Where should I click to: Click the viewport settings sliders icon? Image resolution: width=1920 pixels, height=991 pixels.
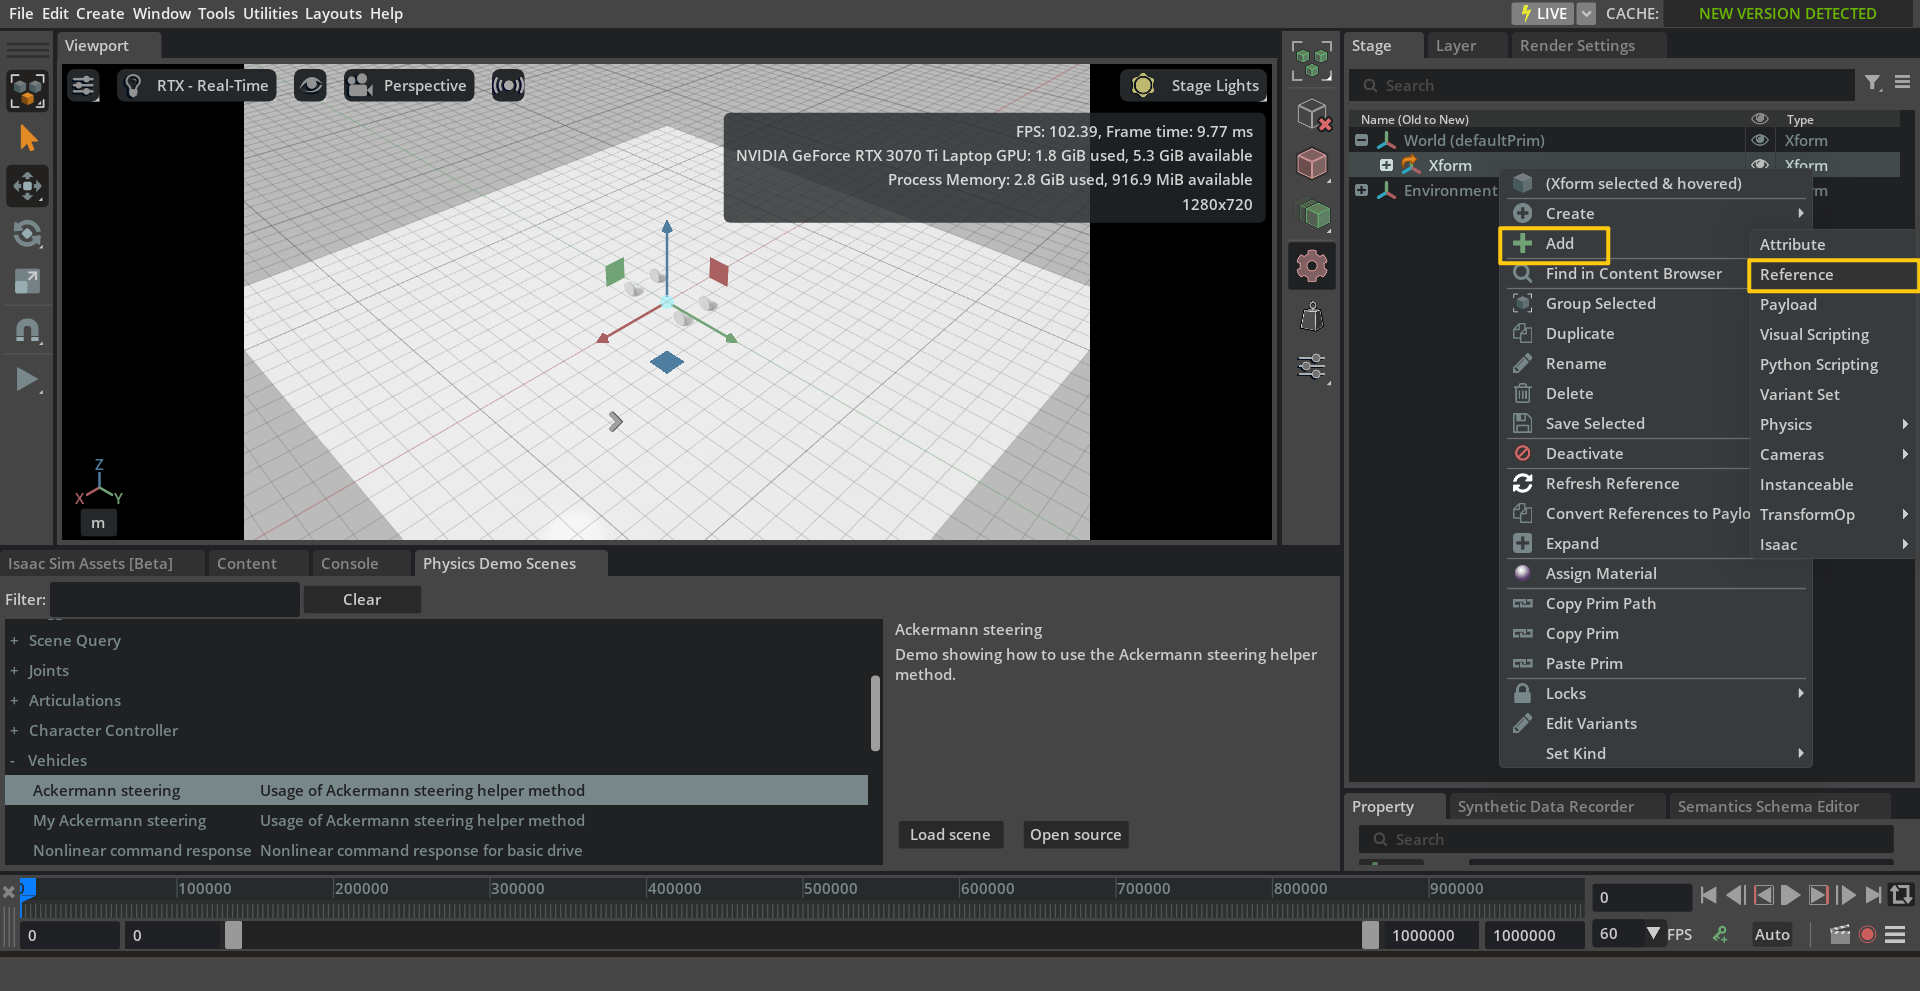coord(83,86)
